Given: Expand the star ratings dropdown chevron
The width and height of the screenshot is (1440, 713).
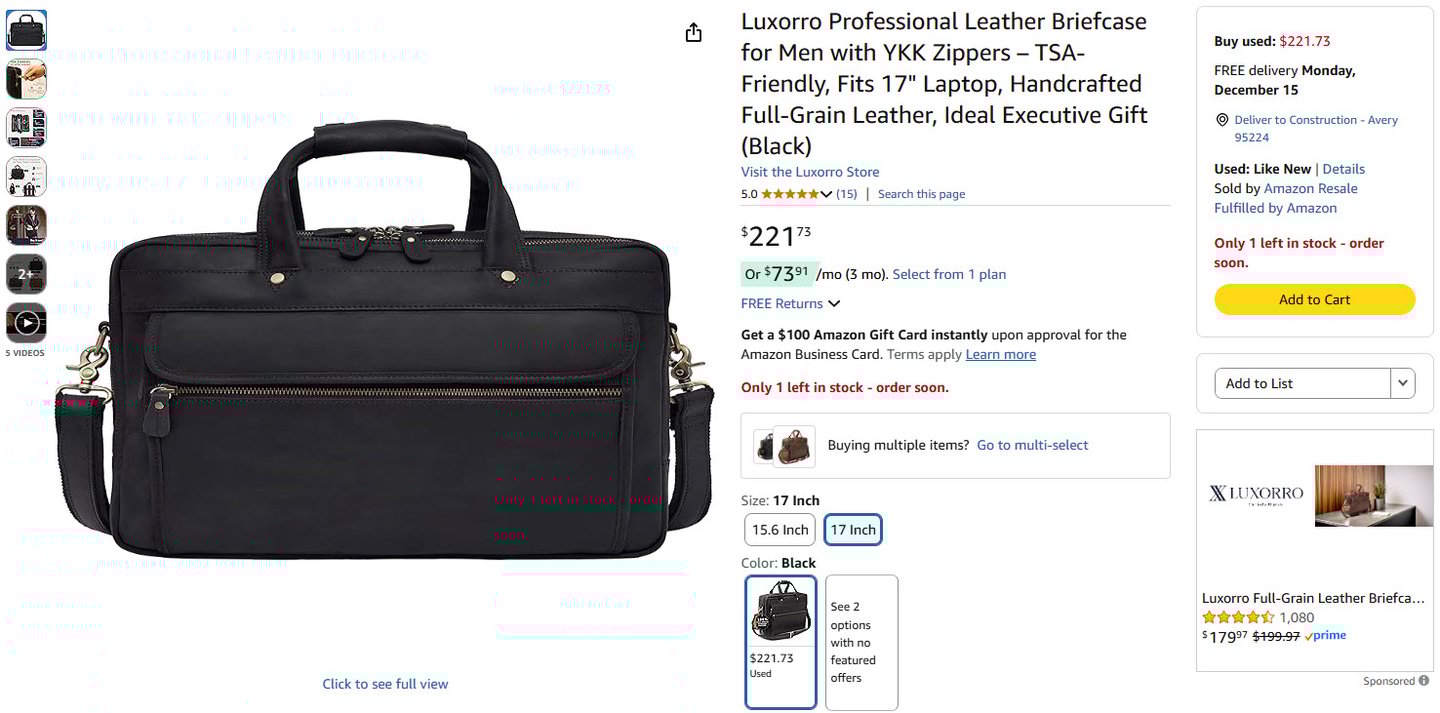Looking at the screenshot, I should pos(826,194).
